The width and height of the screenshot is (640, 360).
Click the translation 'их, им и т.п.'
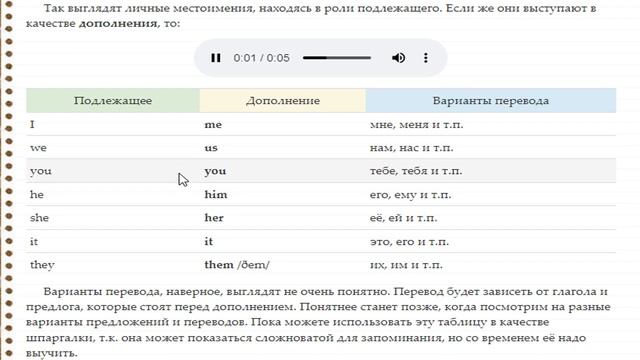(406, 265)
